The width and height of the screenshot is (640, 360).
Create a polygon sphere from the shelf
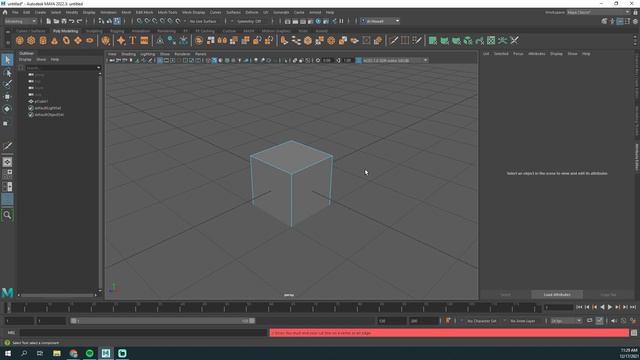[x=20, y=40]
